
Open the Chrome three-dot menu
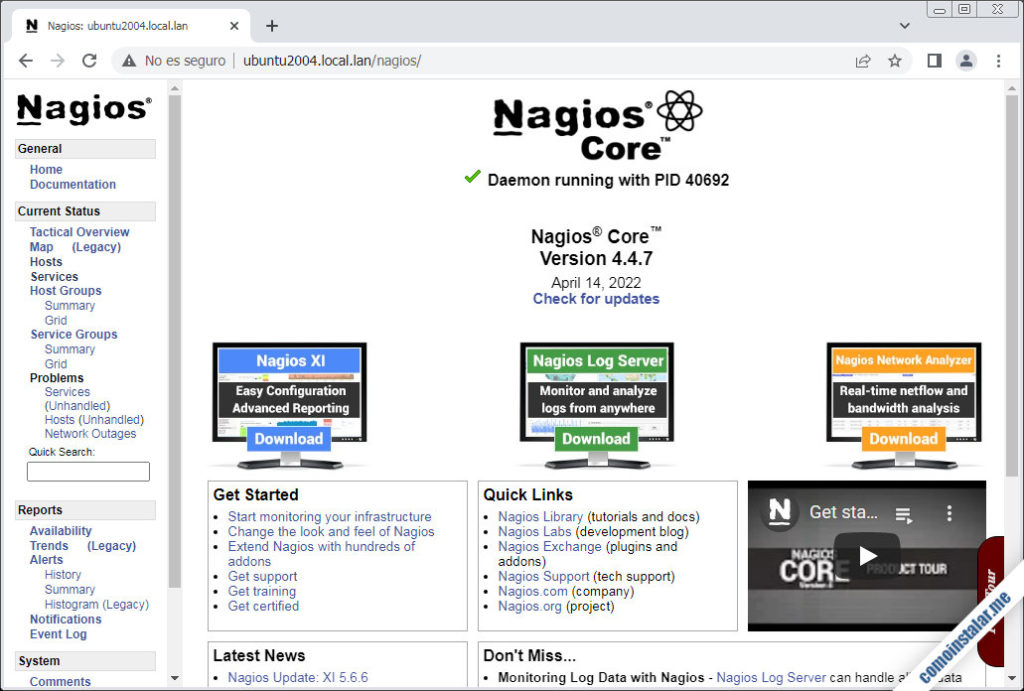(x=999, y=60)
